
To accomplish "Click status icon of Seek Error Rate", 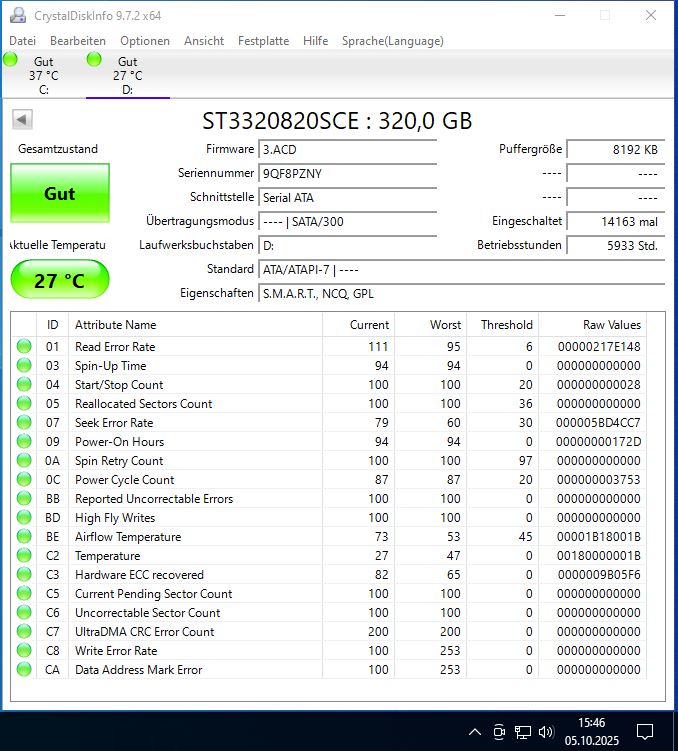I will click(24, 422).
